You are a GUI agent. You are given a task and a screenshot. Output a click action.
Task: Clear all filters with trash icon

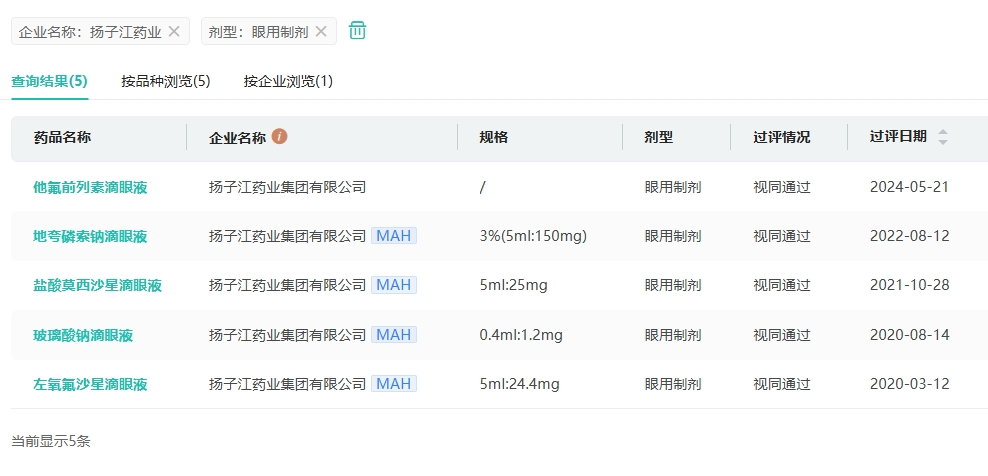click(357, 31)
